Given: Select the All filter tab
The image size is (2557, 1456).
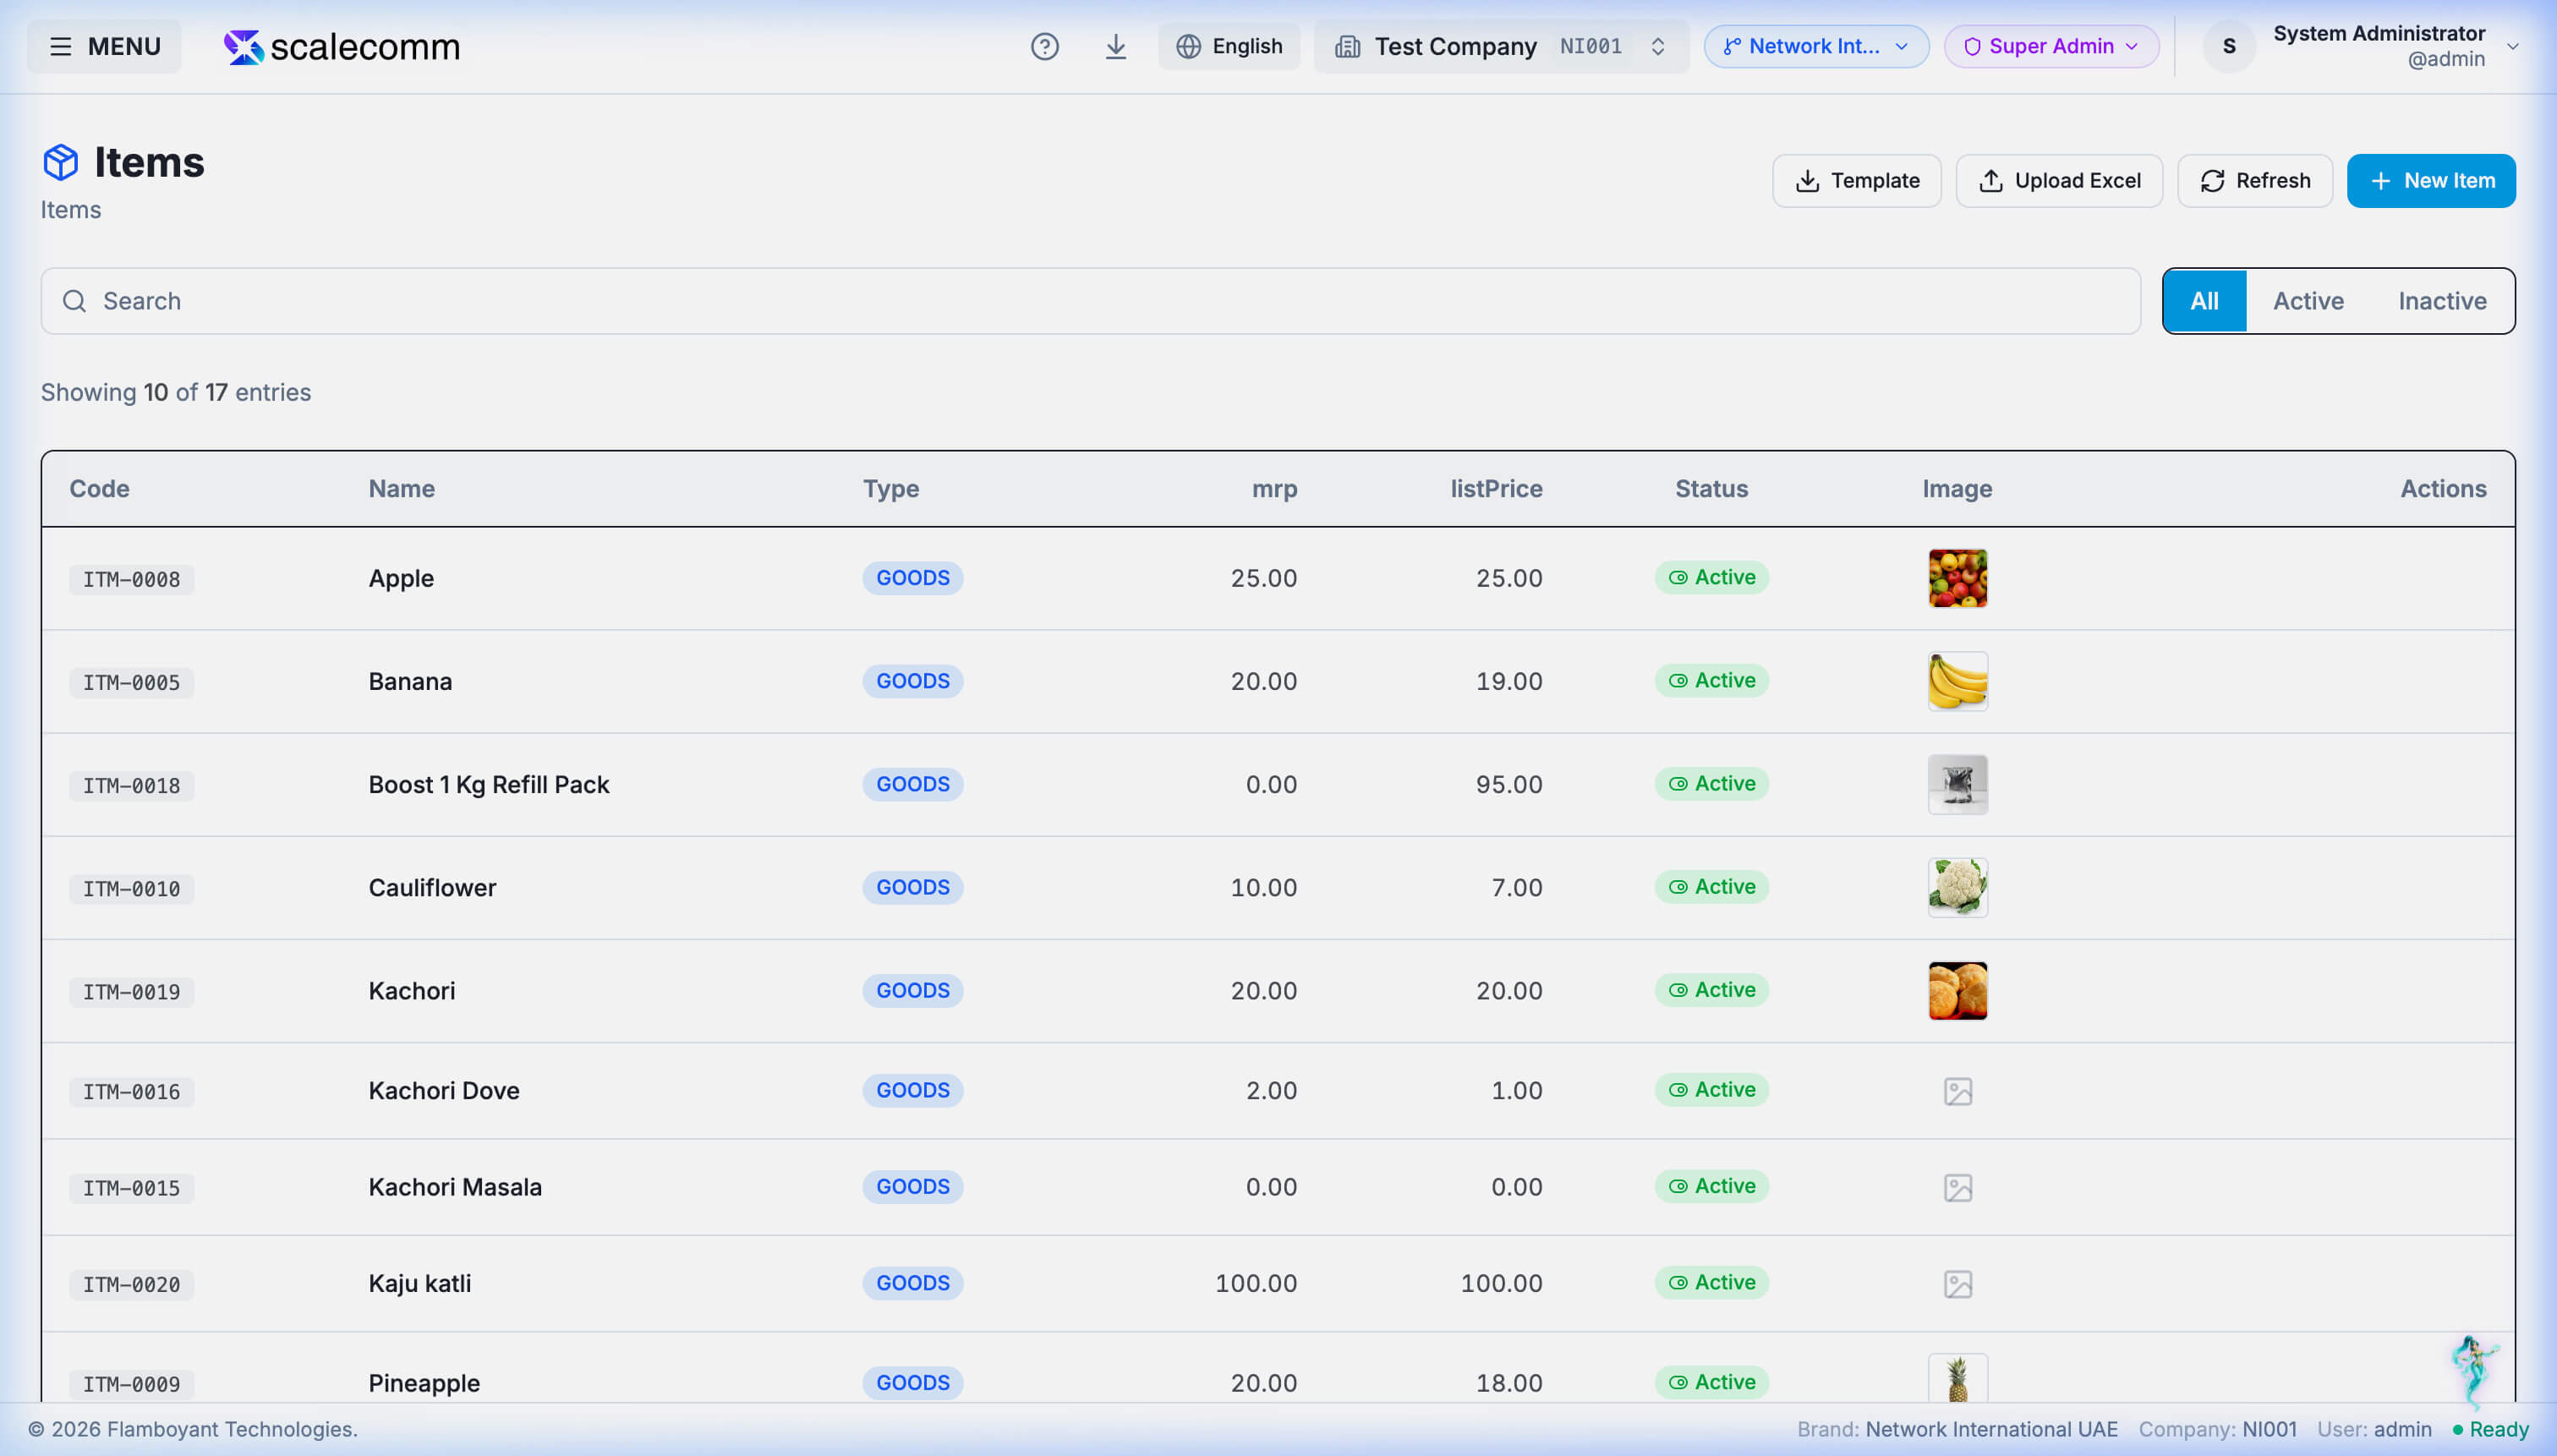Looking at the screenshot, I should pyautogui.click(x=2204, y=301).
